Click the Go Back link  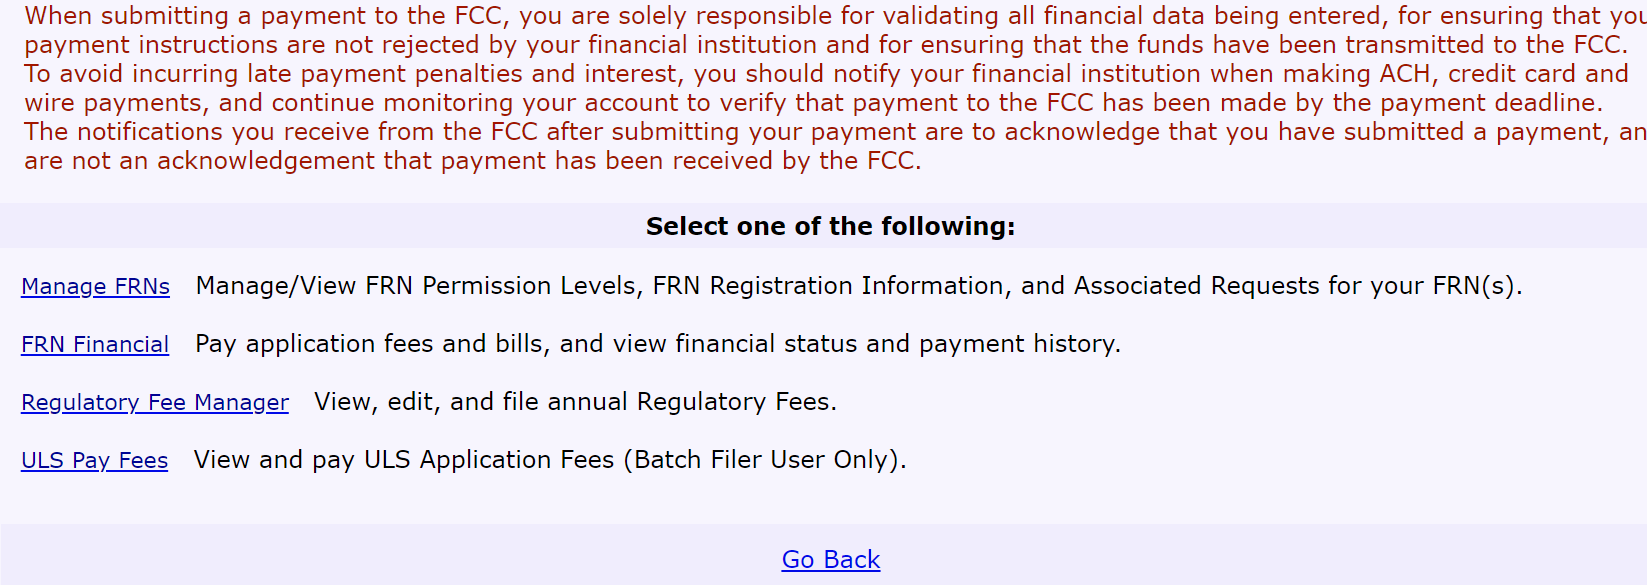pyautogui.click(x=830, y=560)
